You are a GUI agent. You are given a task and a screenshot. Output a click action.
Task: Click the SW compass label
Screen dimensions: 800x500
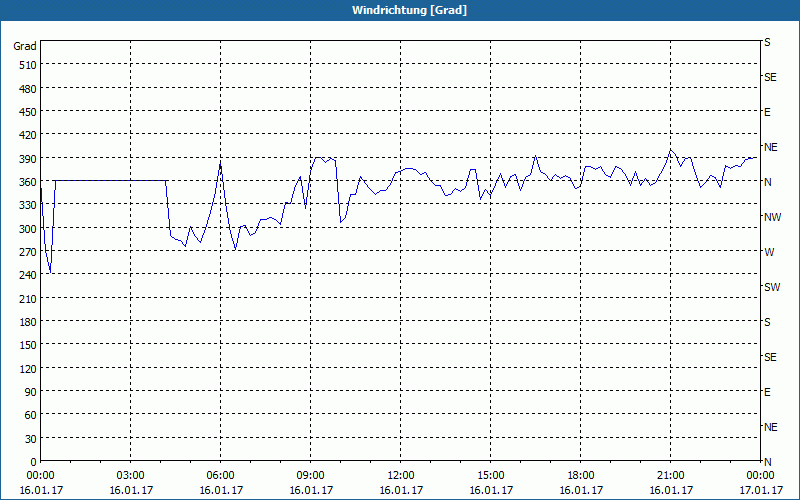pyautogui.click(x=772, y=287)
